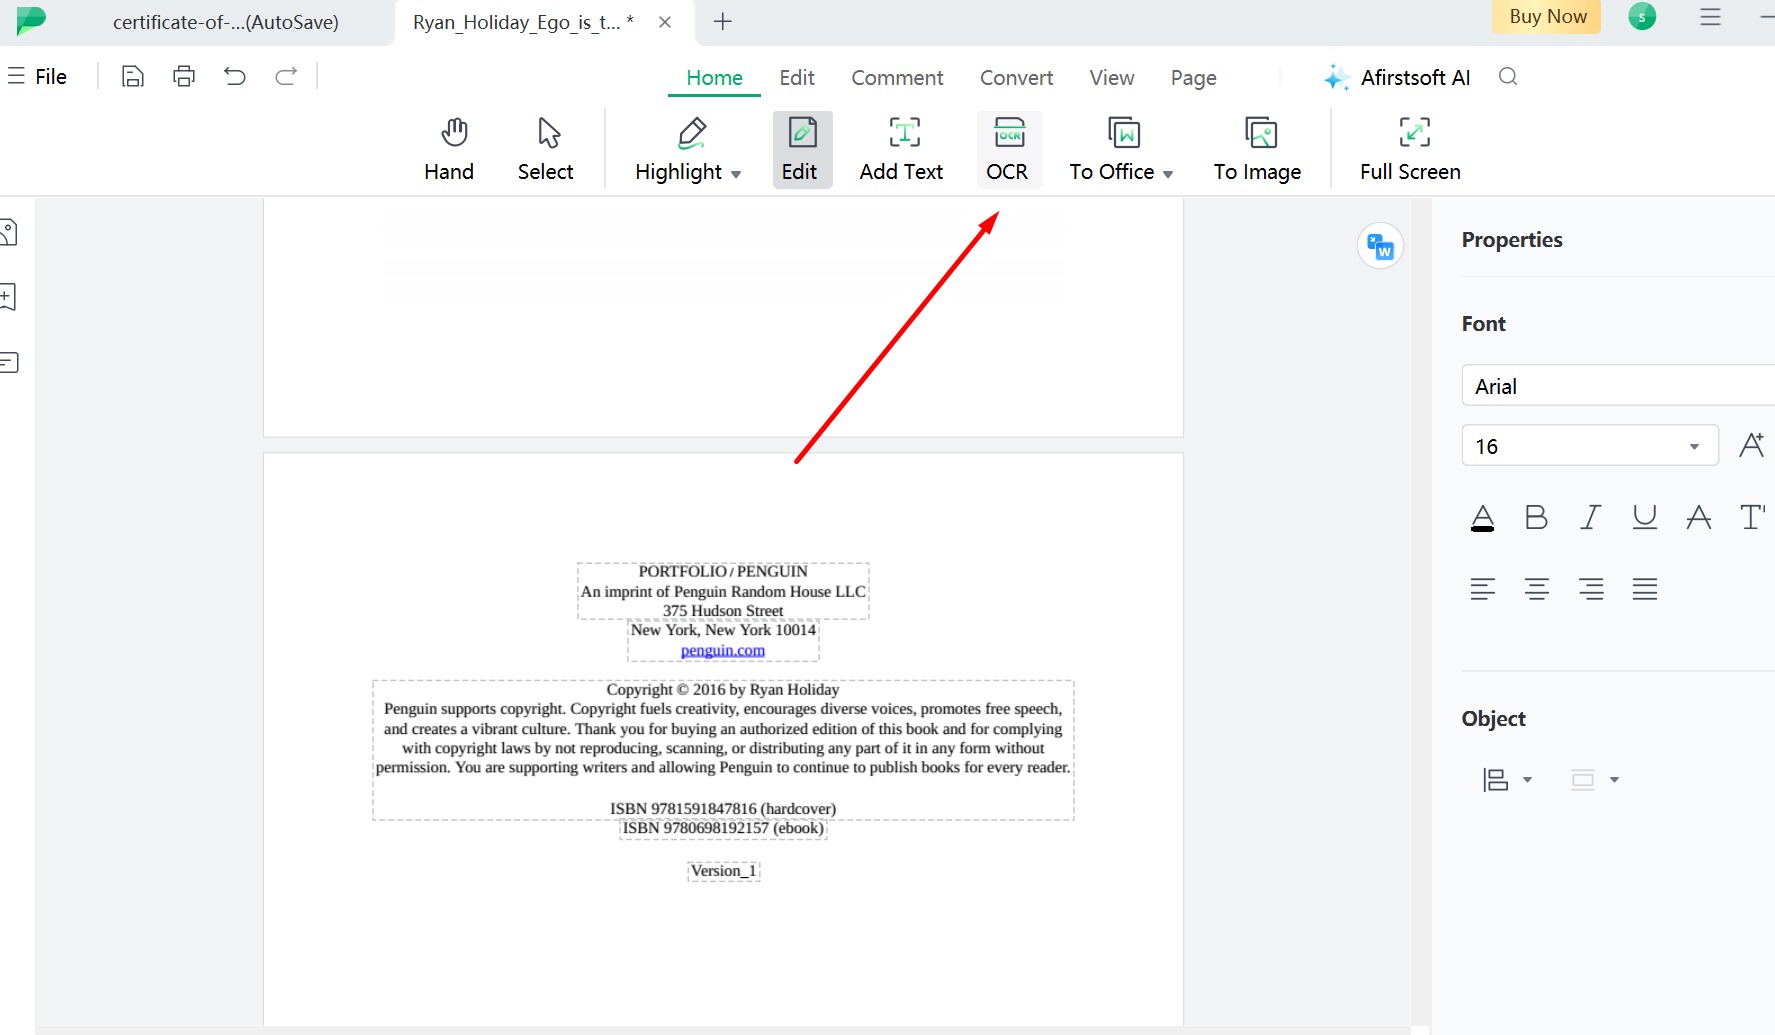Screen dimensions: 1775x1035
Task: Activate the Highlight tool
Action: [x=679, y=150]
